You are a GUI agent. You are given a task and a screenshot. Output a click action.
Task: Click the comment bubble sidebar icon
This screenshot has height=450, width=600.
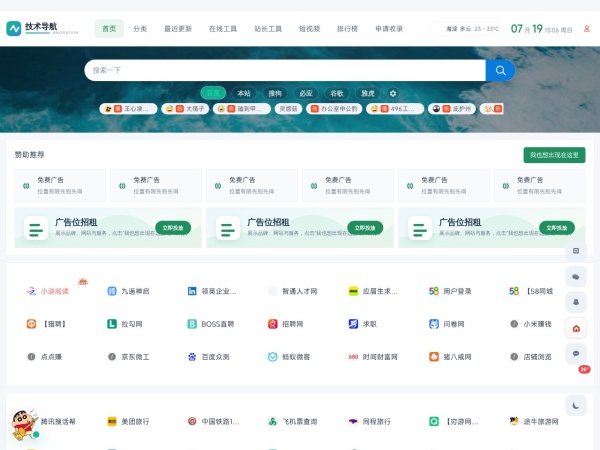(x=576, y=354)
